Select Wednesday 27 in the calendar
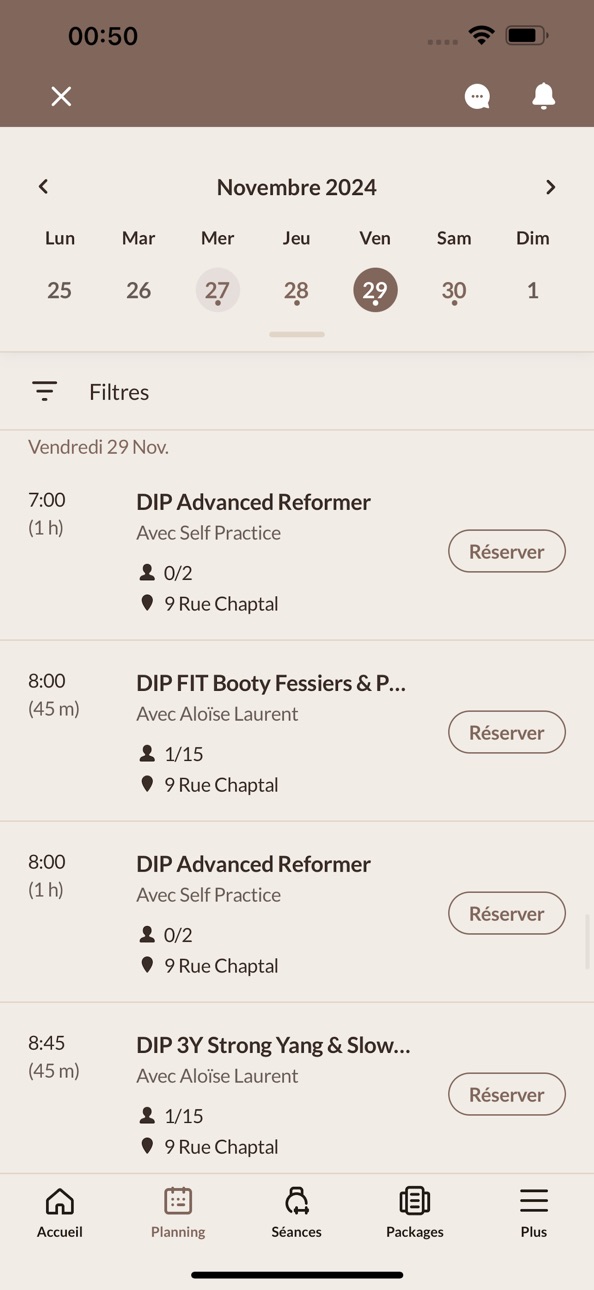This screenshot has height=1290, width=594. [x=217, y=290]
